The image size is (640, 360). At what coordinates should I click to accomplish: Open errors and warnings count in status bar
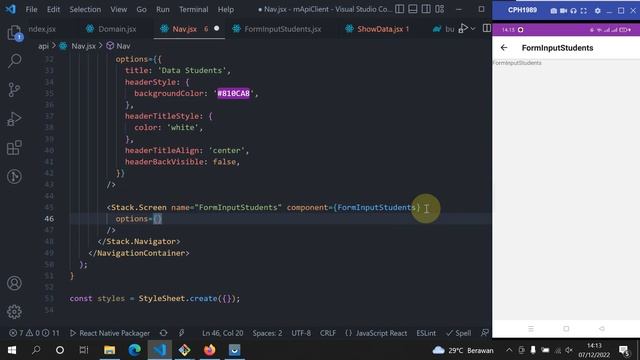point(34,333)
